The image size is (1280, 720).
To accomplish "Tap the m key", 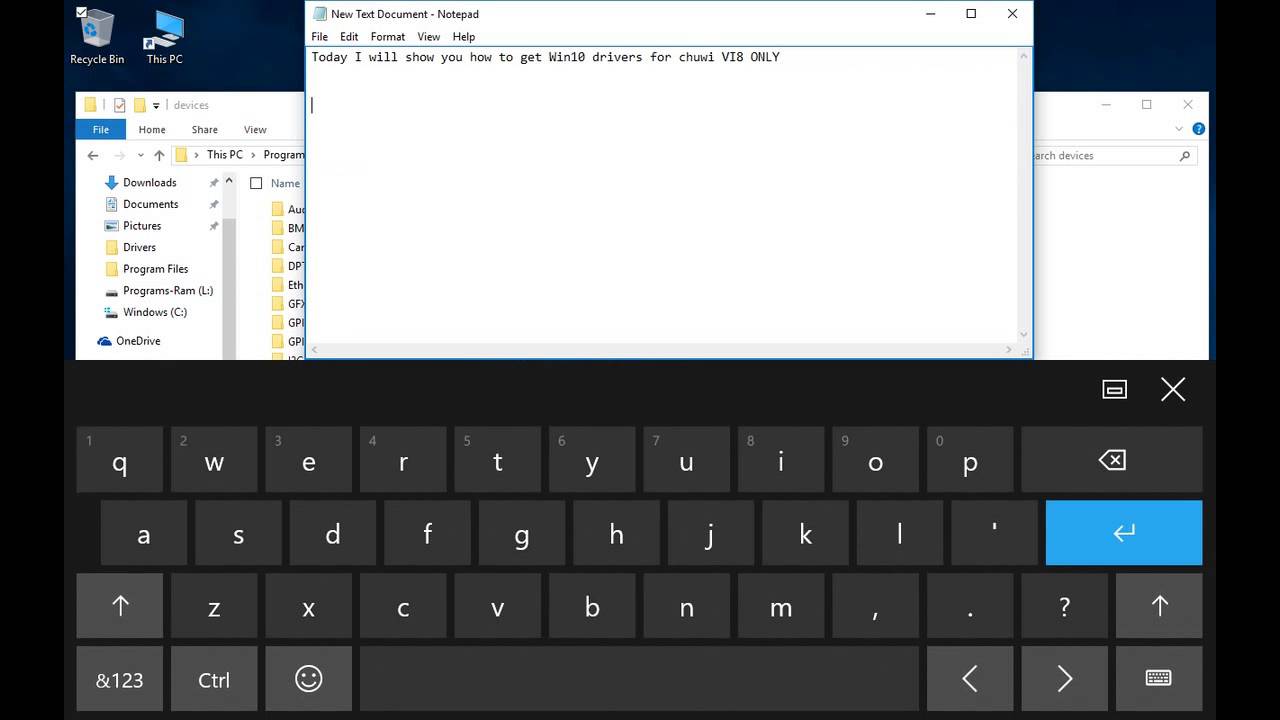I will (781, 605).
